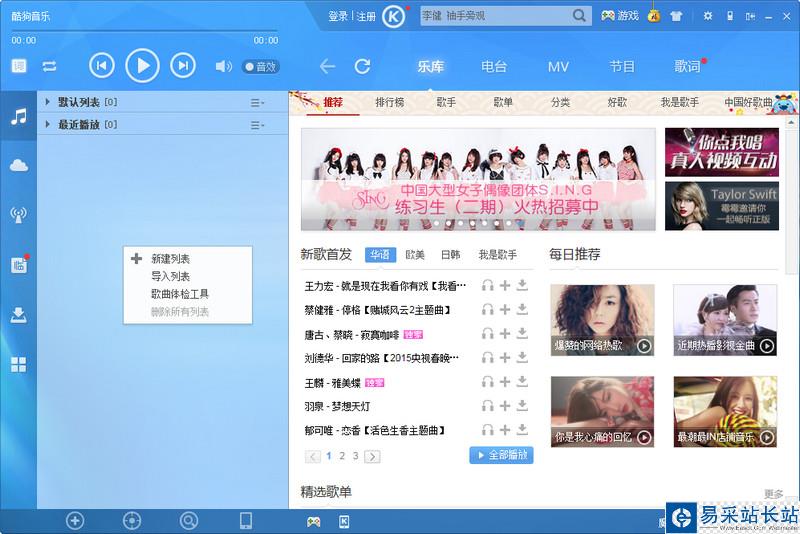Toggle the 音效 sound effect switch
This screenshot has width=800, height=534.
click(x=261, y=67)
